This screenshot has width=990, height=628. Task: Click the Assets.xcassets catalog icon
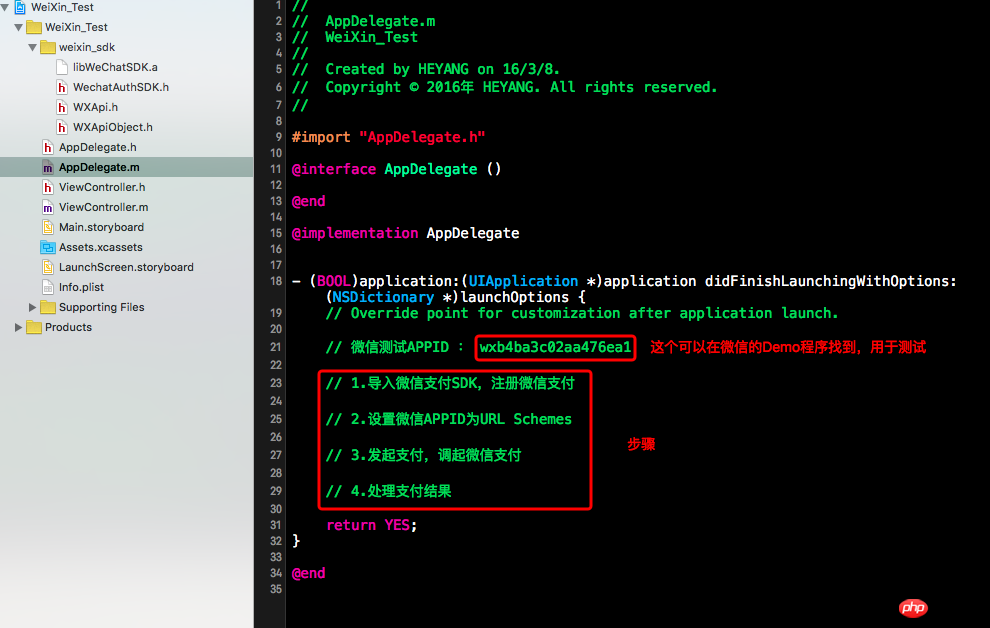(x=48, y=247)
